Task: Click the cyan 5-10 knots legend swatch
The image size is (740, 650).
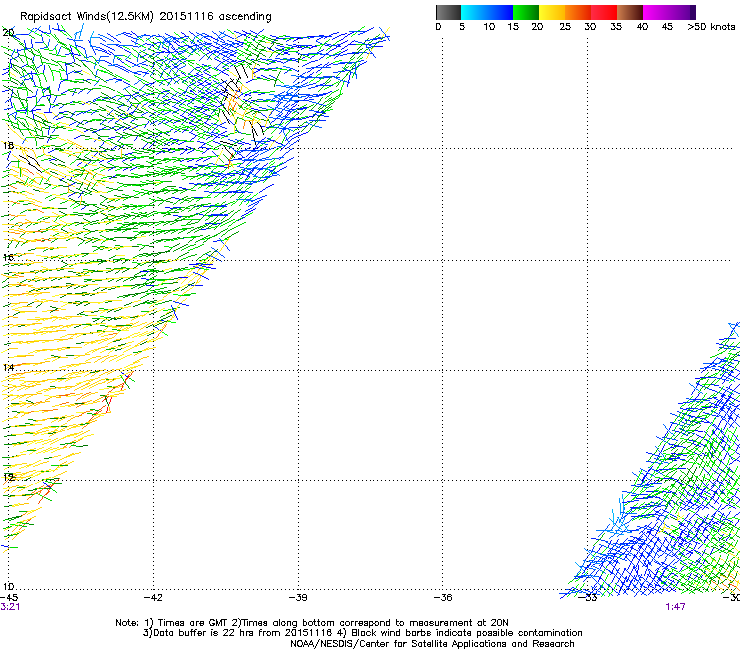Action: [x=474, y=12]
